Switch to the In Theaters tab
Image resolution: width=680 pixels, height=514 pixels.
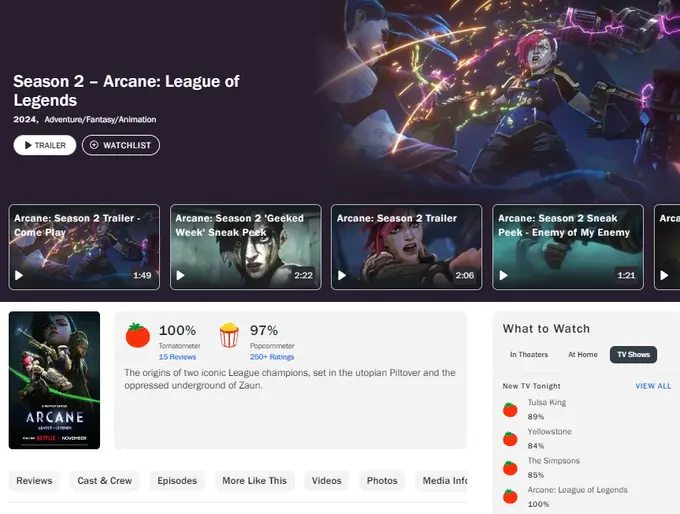click(529, 354)
